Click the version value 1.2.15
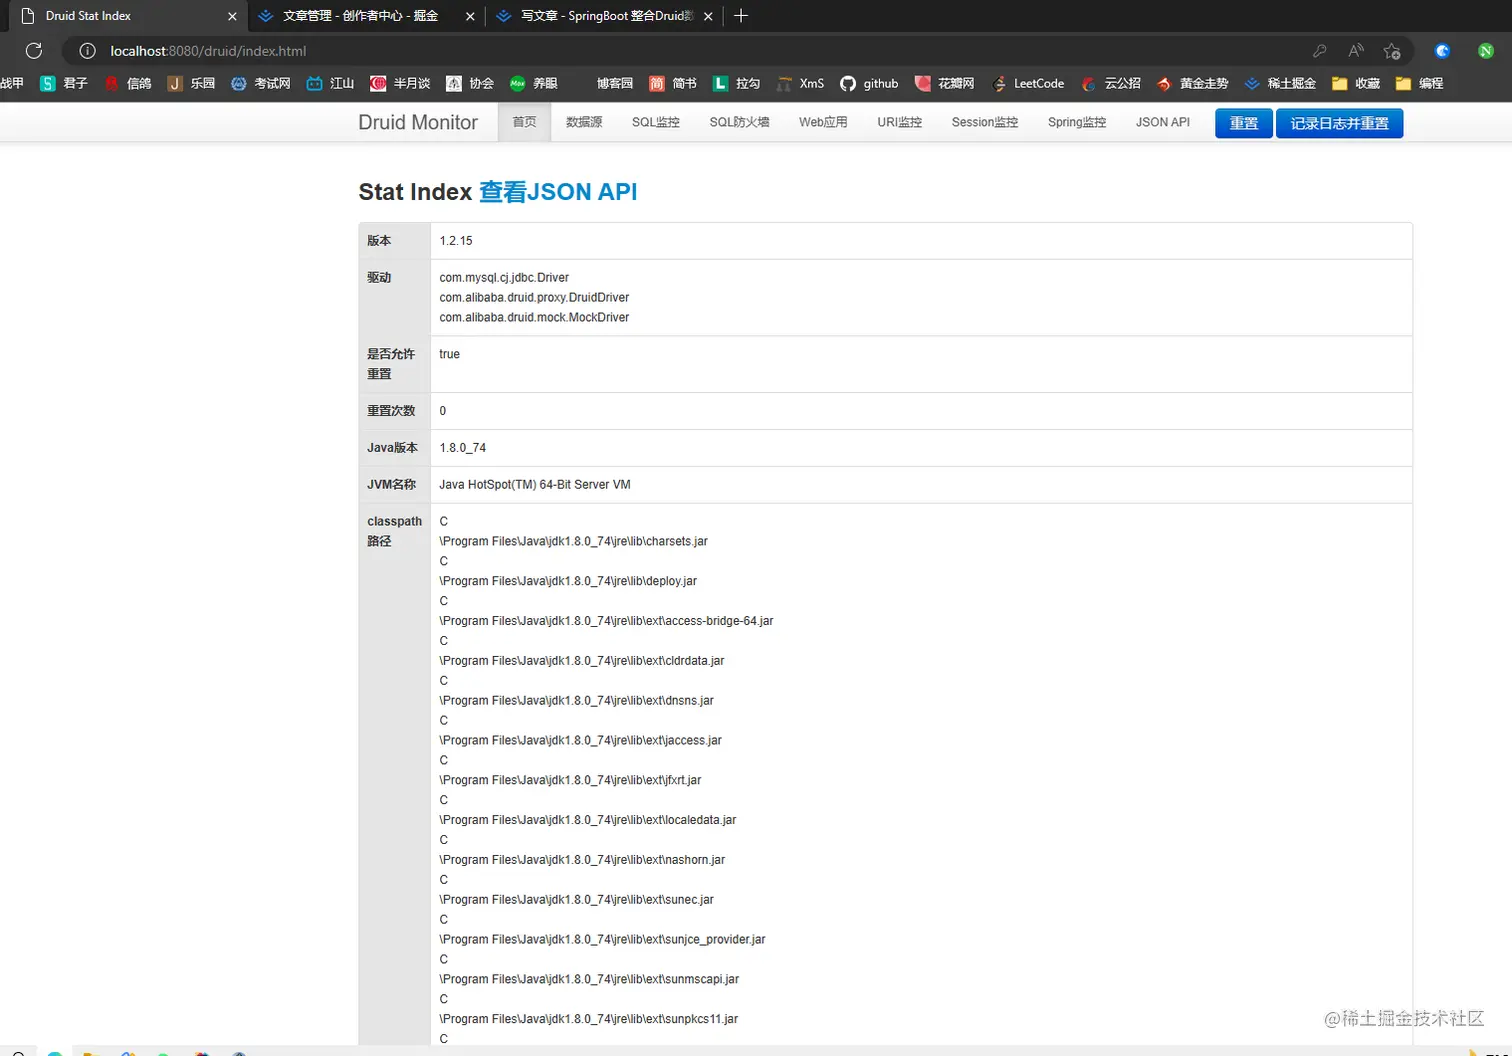 456,241
